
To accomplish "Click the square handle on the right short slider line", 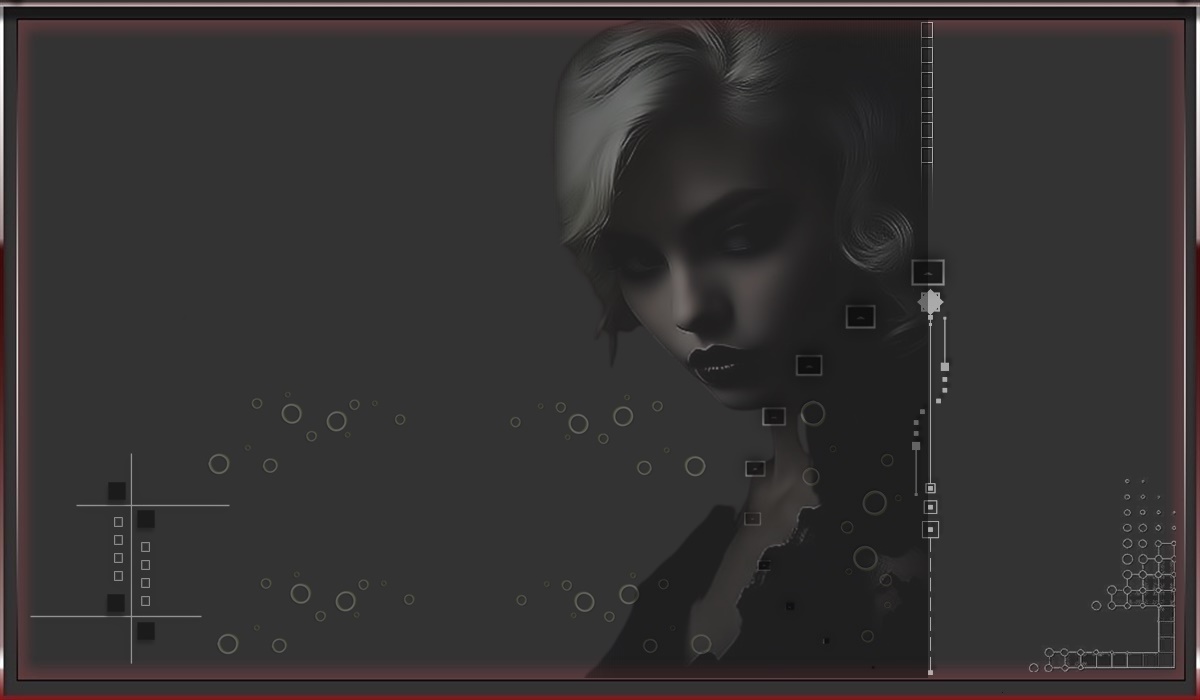I will (x=945, y=367).
